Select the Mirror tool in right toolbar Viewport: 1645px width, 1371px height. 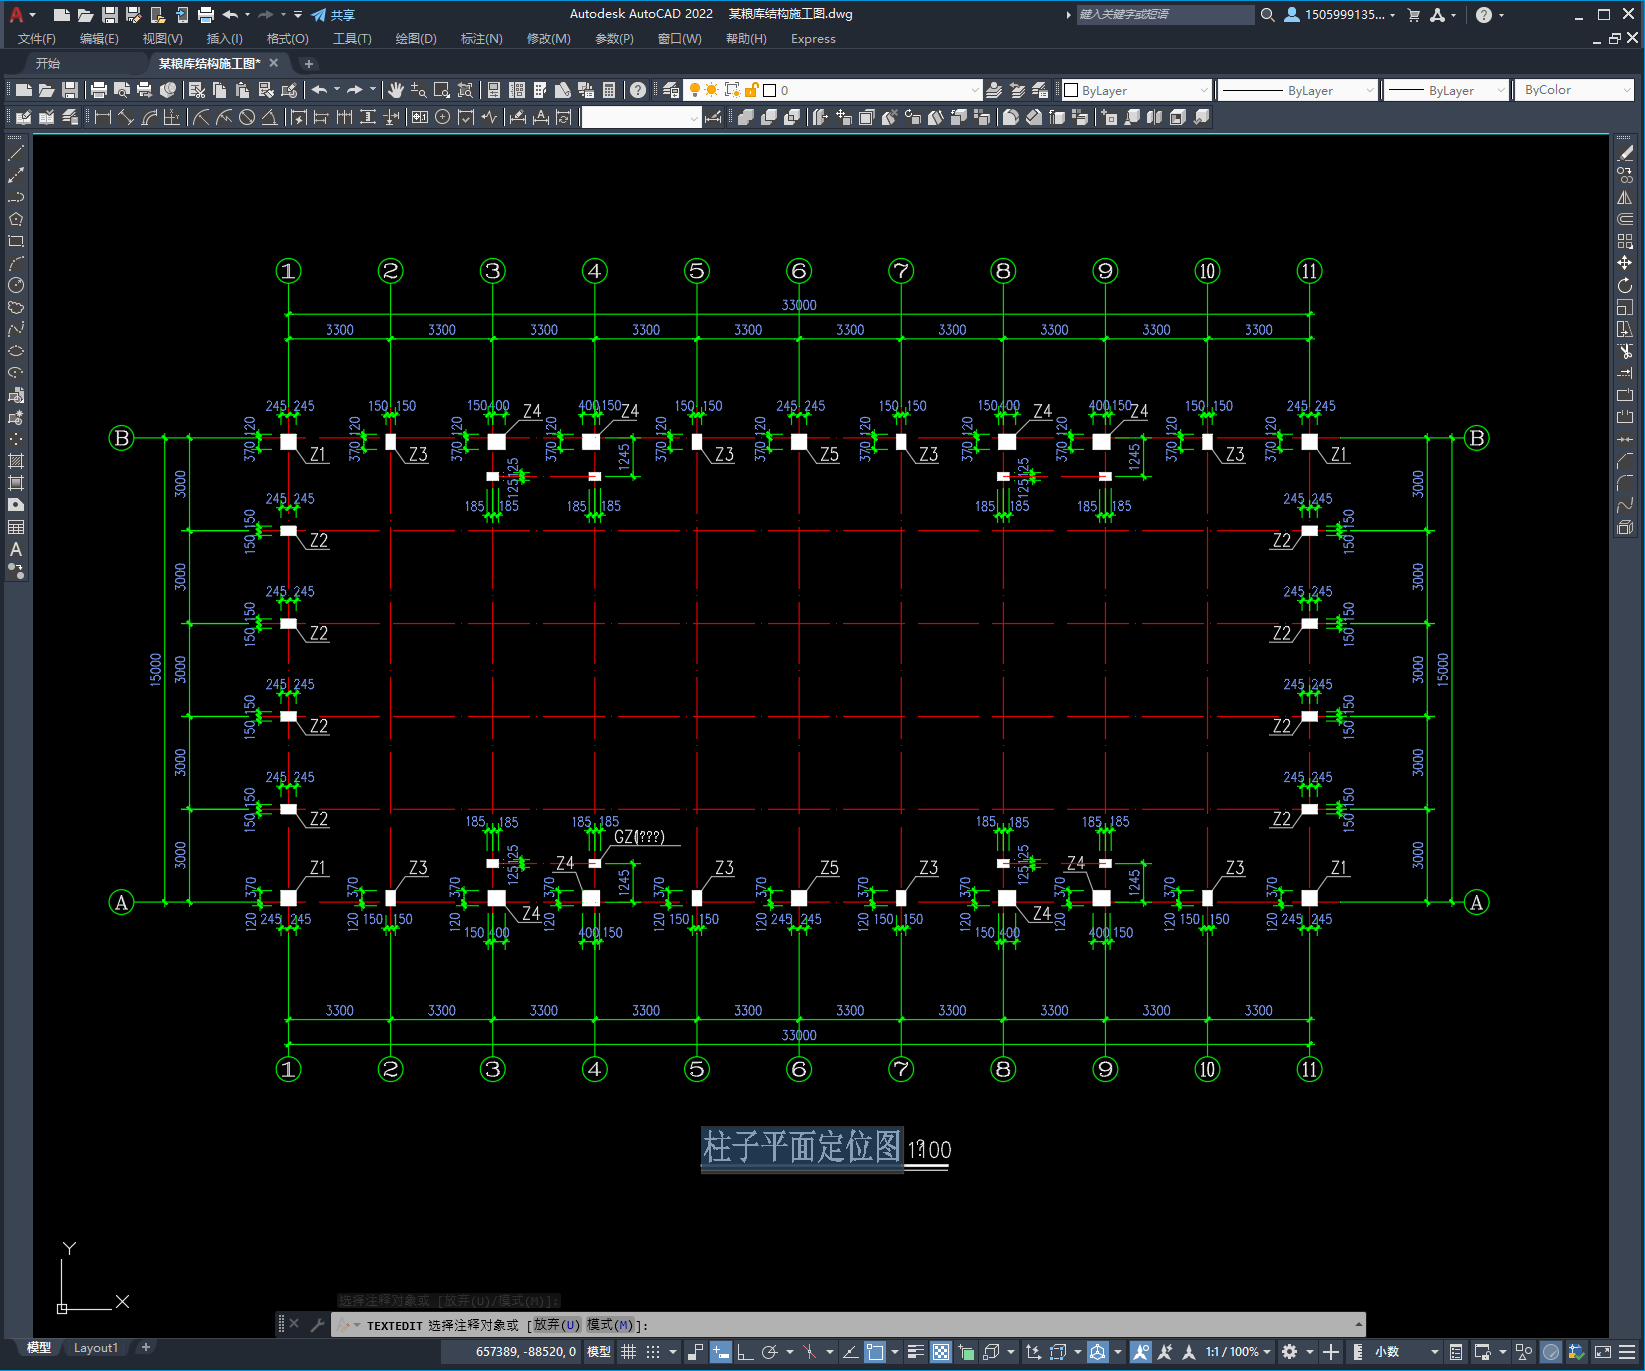coord(1625,197)
